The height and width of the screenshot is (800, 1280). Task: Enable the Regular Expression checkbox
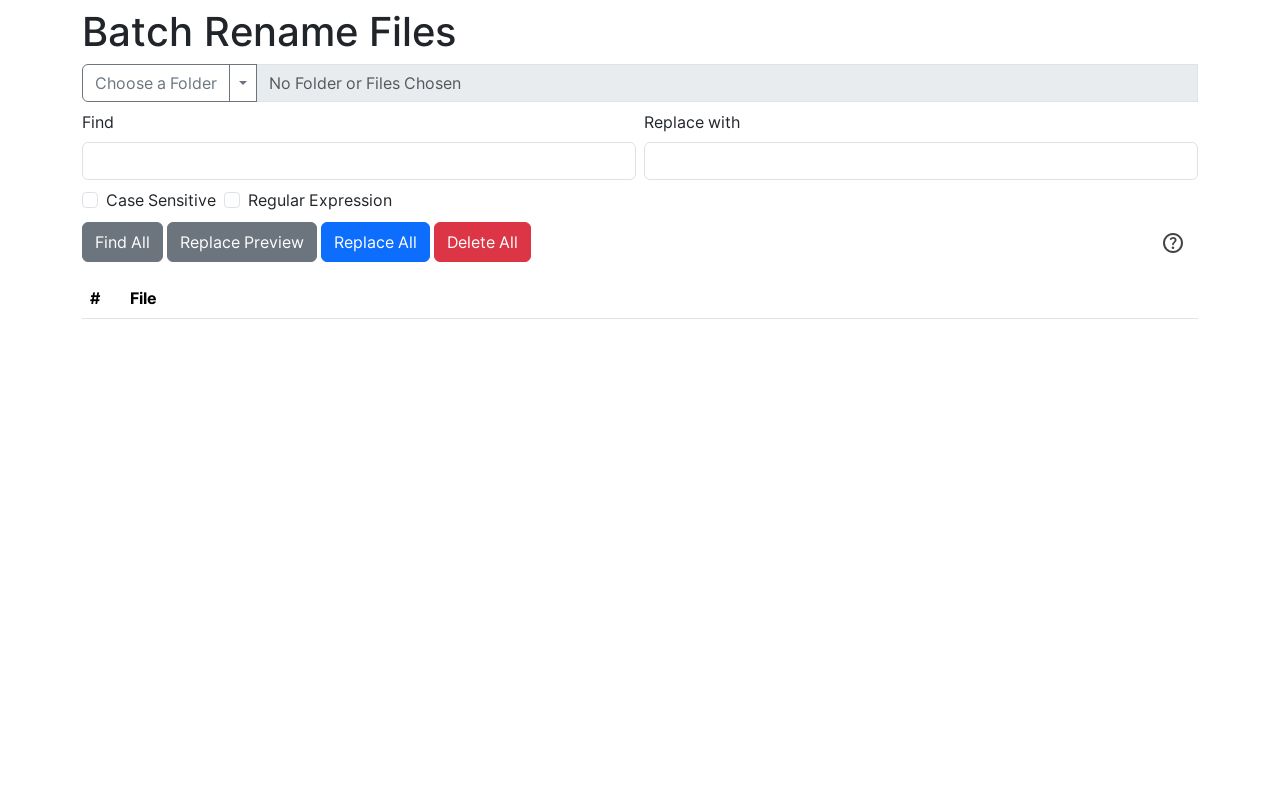[232, 200]
